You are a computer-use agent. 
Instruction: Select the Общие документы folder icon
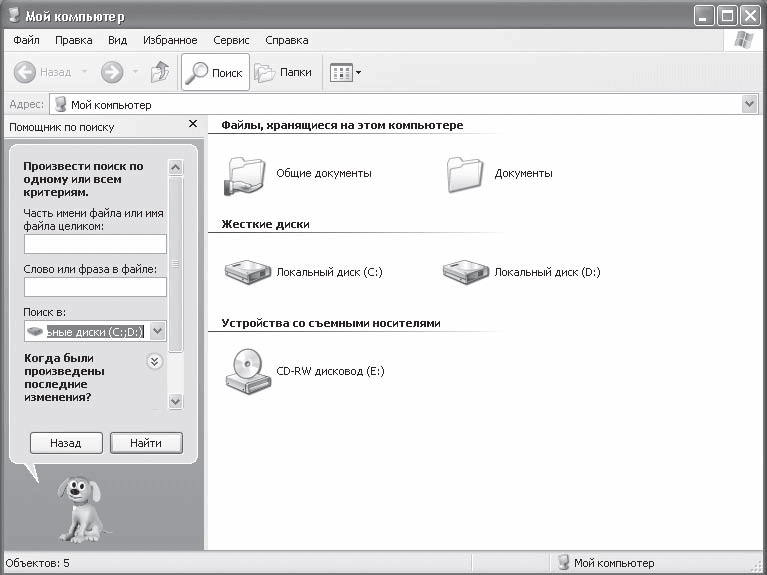[245, 175]
